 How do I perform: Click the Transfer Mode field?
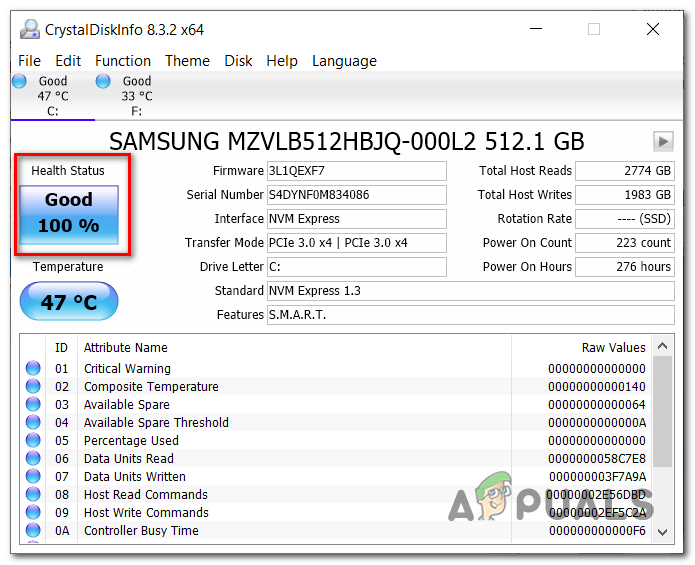coord(356,242)
